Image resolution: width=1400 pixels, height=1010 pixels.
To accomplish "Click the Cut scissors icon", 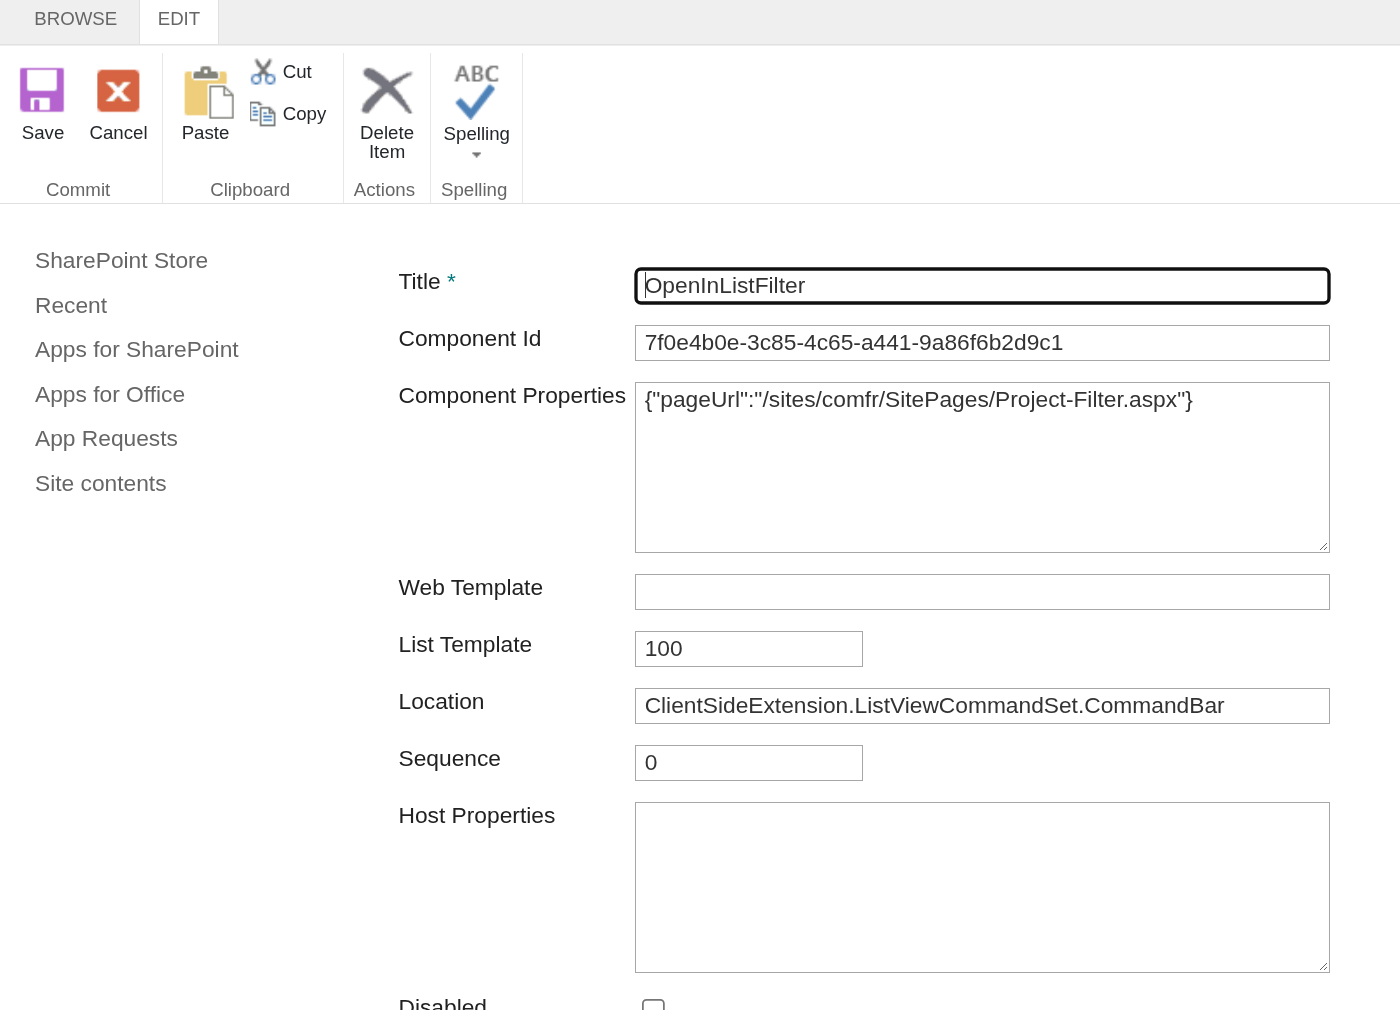I will pos(263,72).
